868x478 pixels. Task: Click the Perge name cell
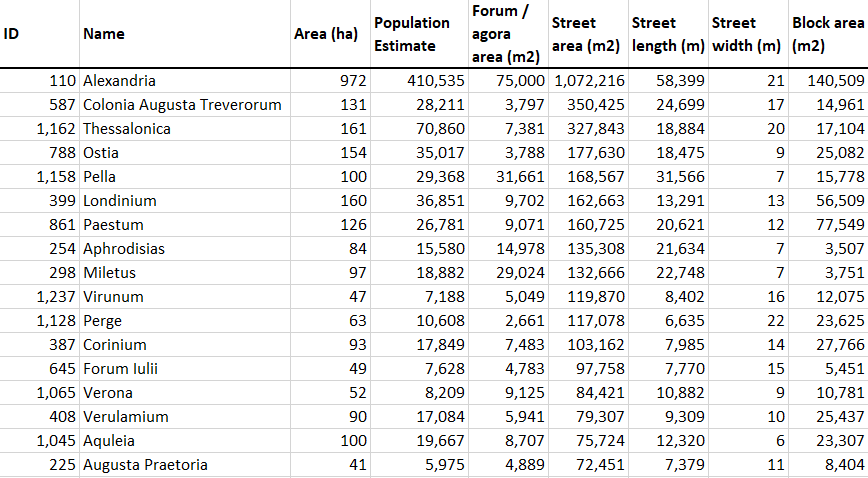pos(185,321)
